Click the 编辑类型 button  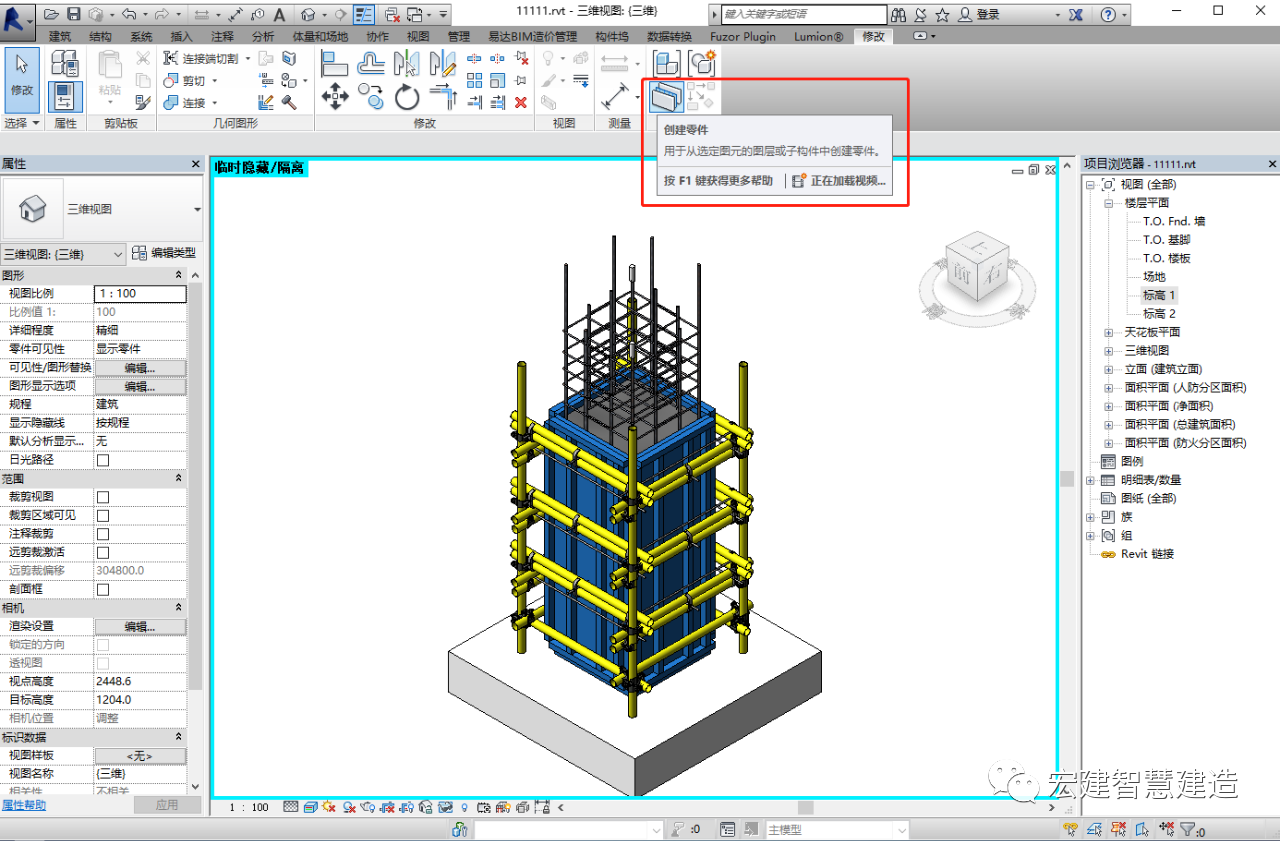coord(165,254)
